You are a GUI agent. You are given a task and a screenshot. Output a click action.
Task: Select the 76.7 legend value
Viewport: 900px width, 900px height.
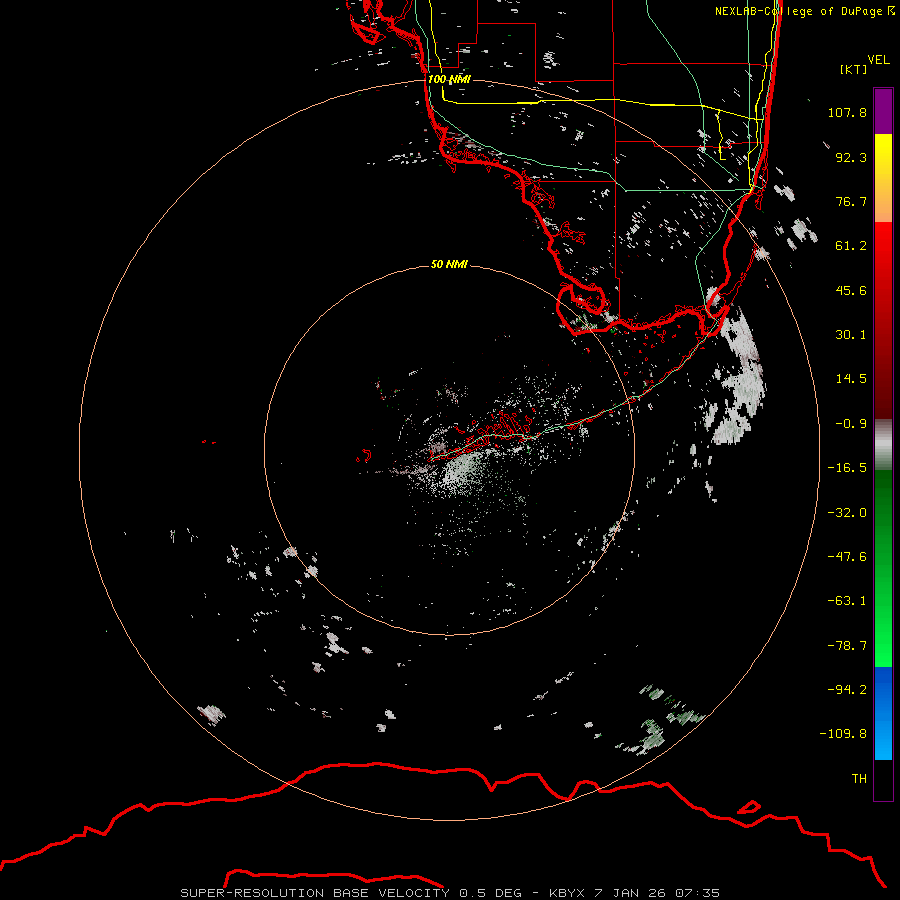[x=851, y=201]
